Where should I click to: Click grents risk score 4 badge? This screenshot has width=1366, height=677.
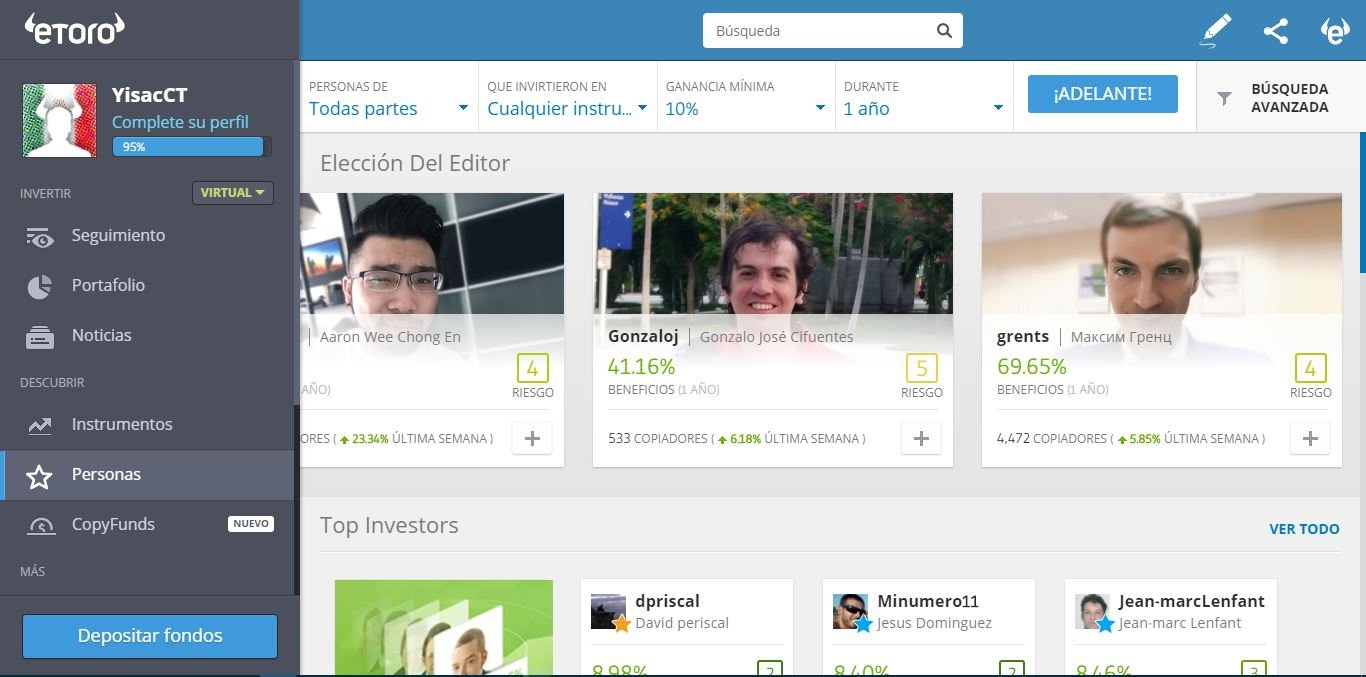tap(1311, 368)
